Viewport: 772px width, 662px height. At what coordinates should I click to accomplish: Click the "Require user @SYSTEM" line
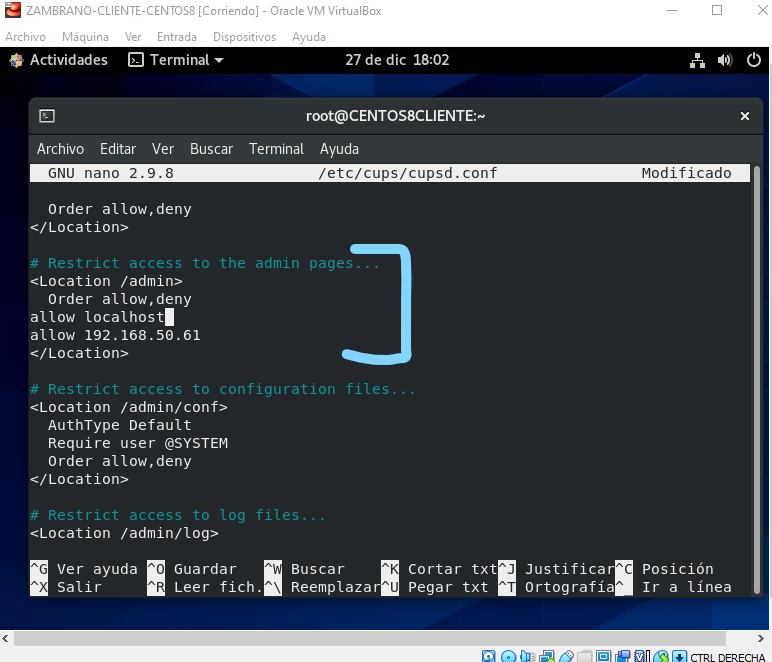(138, 443)
